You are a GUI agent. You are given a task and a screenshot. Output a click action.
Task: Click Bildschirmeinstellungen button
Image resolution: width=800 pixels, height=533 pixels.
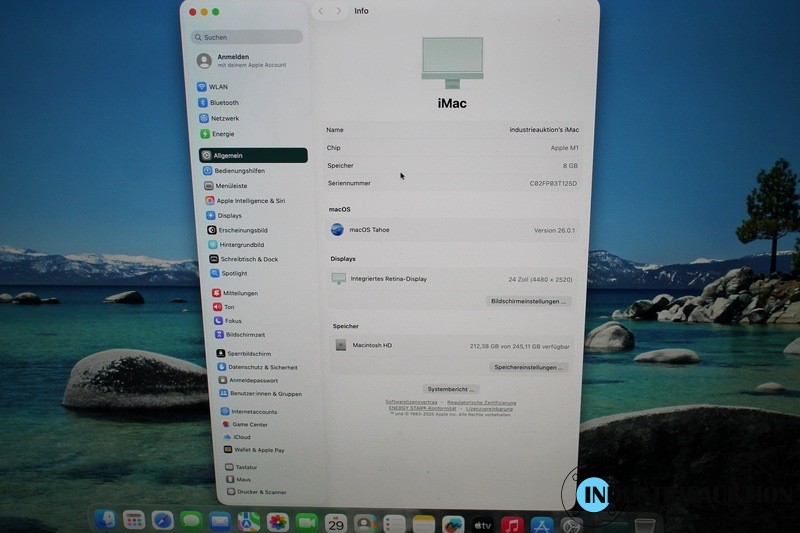528,301
